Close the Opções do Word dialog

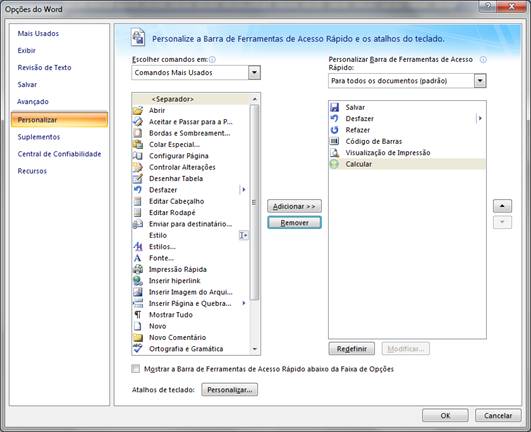coord(511,6)
